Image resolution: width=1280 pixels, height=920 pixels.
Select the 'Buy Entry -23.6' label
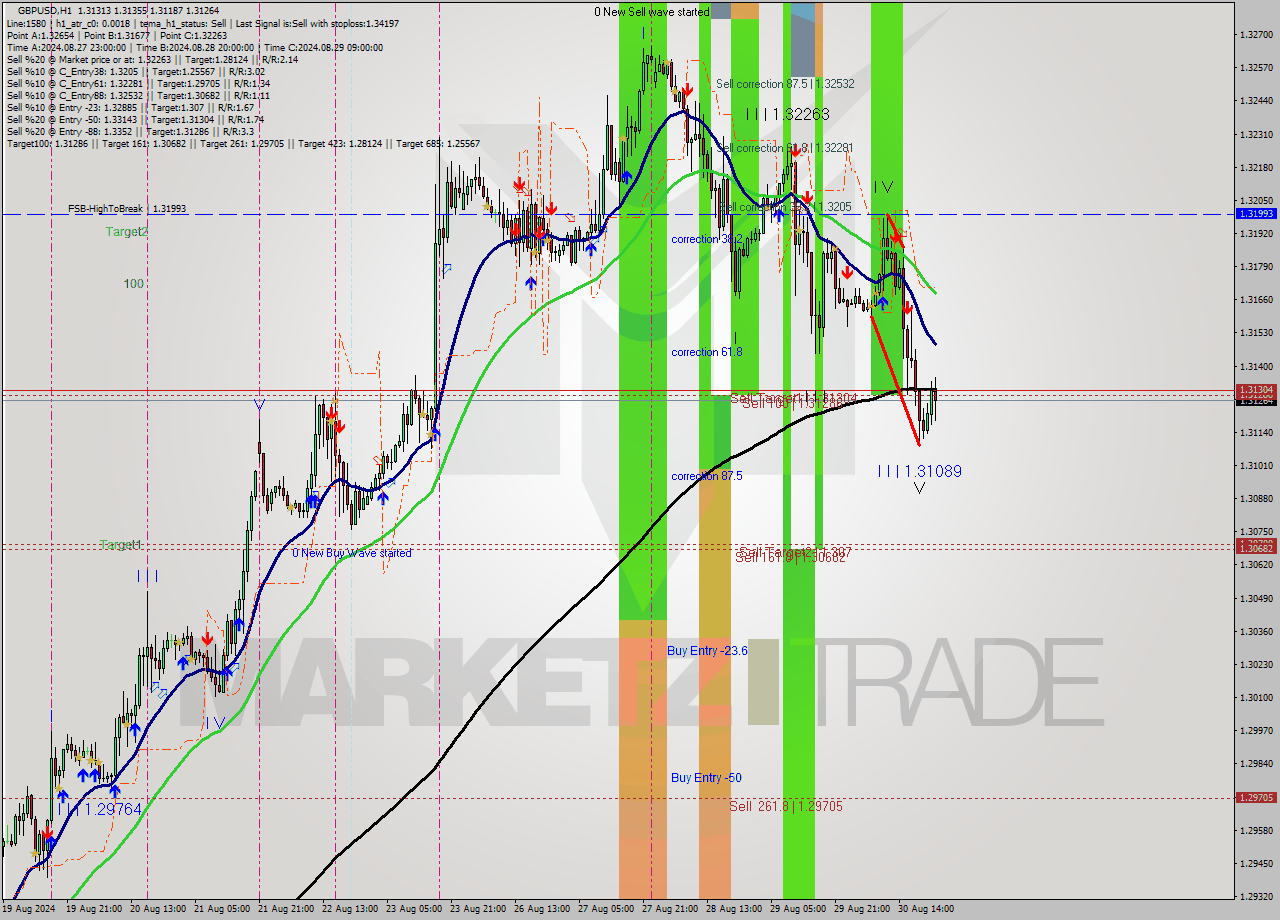pyautogui.click(x=707, y=651)
